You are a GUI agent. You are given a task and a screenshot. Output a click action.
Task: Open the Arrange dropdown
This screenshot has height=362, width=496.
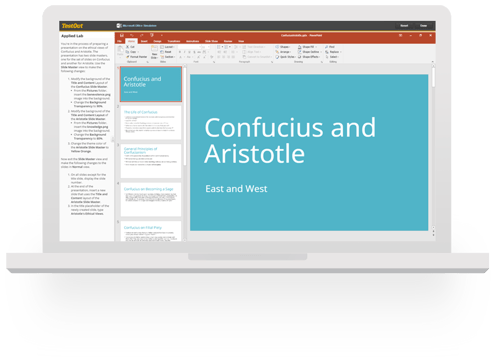pyautogui.click(x=283, y=52)
